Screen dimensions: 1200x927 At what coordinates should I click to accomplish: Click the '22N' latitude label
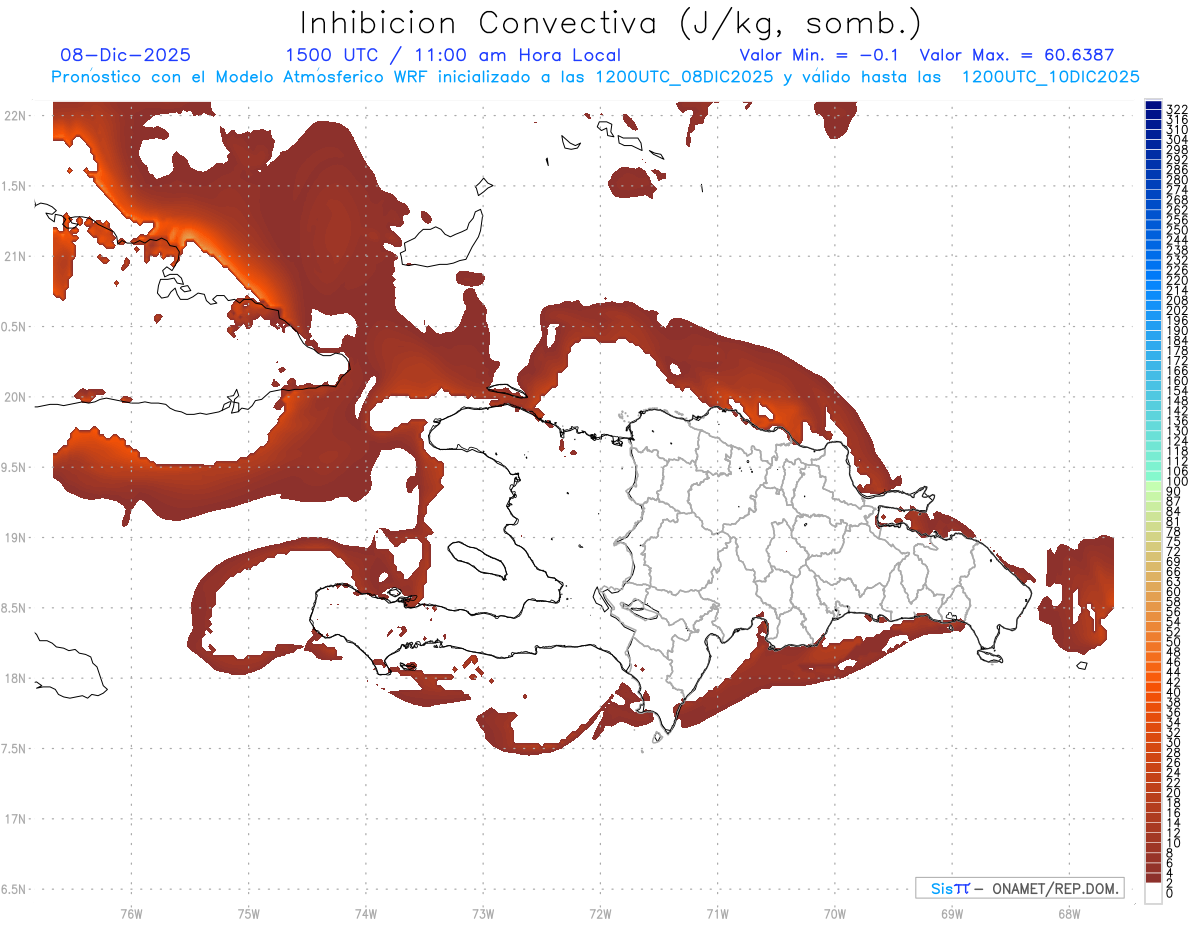coord(15,116)
